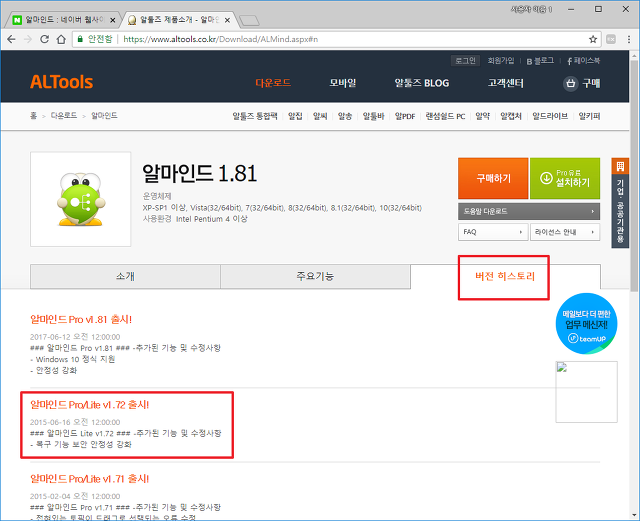Click the green secure padlock icon

(x=80, y=39)
